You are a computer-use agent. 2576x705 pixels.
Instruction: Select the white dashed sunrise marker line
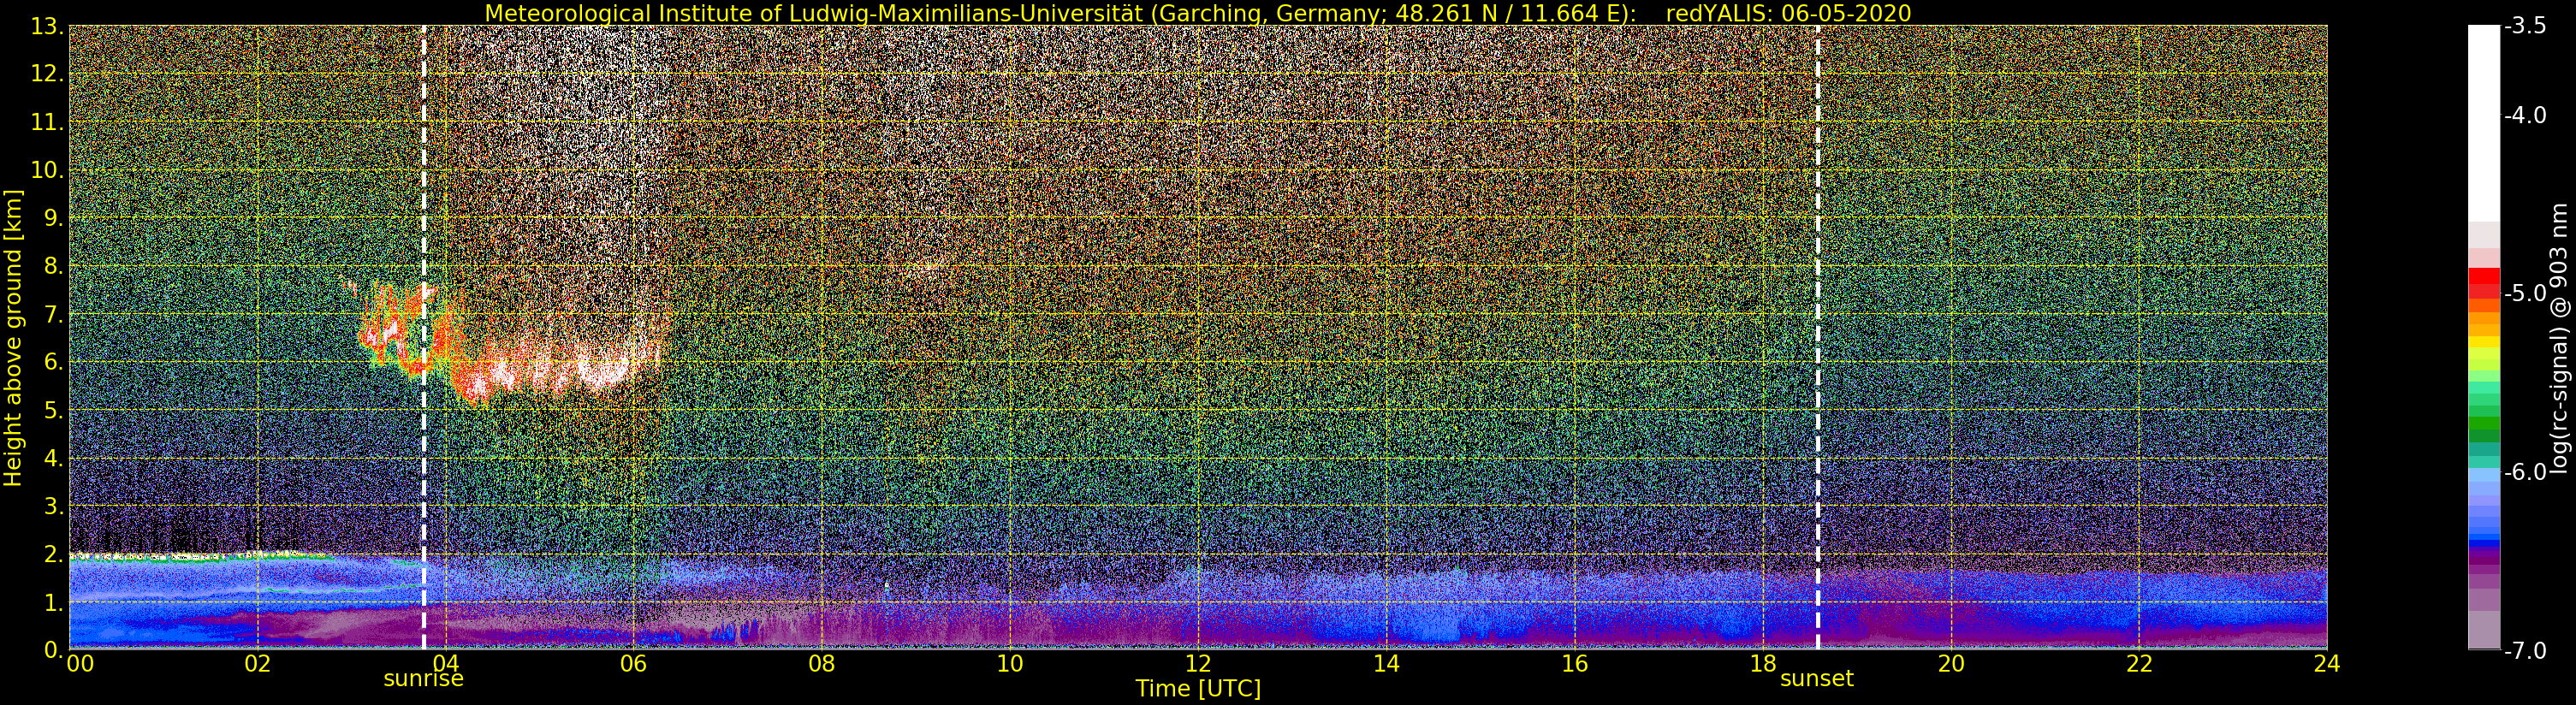423,337
